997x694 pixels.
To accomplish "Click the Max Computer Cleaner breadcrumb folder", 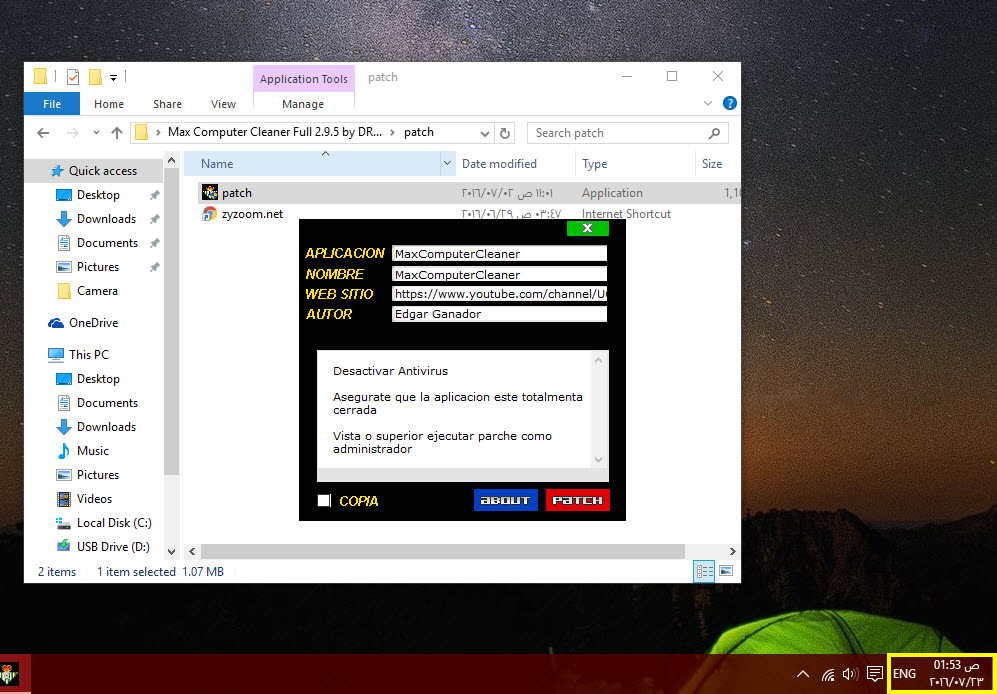I will point(275,132).
